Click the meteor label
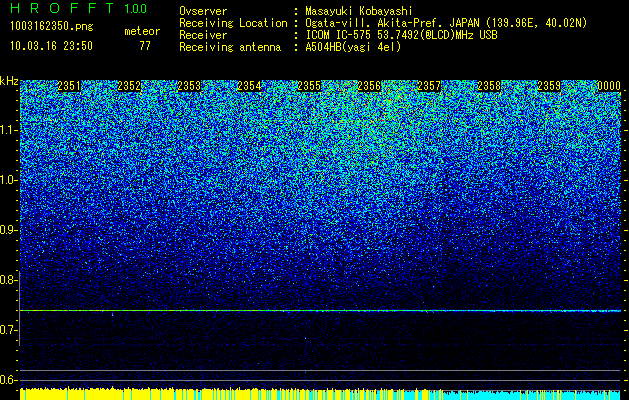Viewport: 629px width, 400px height. pos(142,31)
